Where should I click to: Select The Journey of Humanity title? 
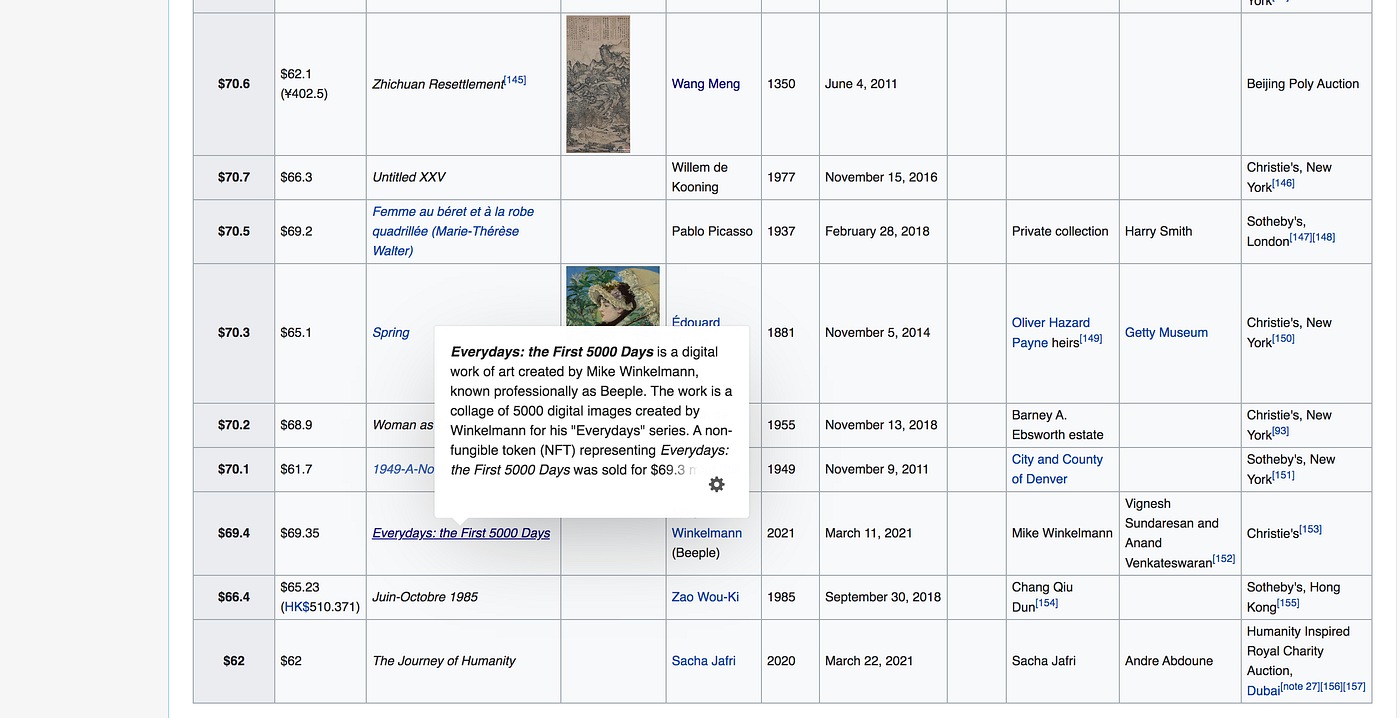(444, 661)
